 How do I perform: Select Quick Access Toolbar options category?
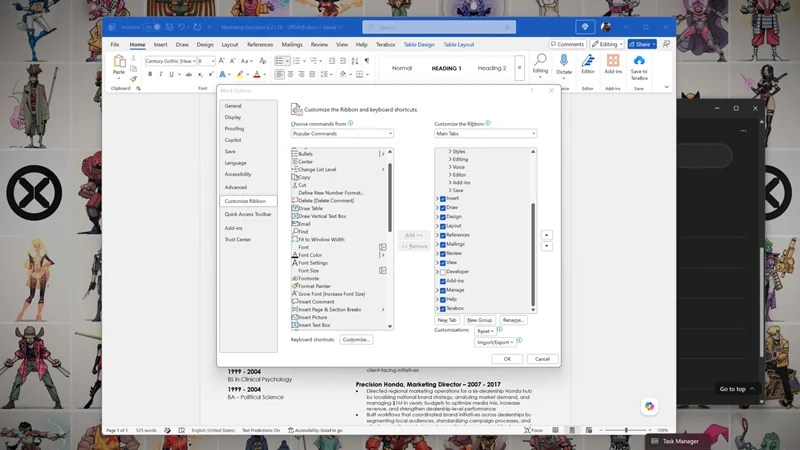[x=248, y=214]
